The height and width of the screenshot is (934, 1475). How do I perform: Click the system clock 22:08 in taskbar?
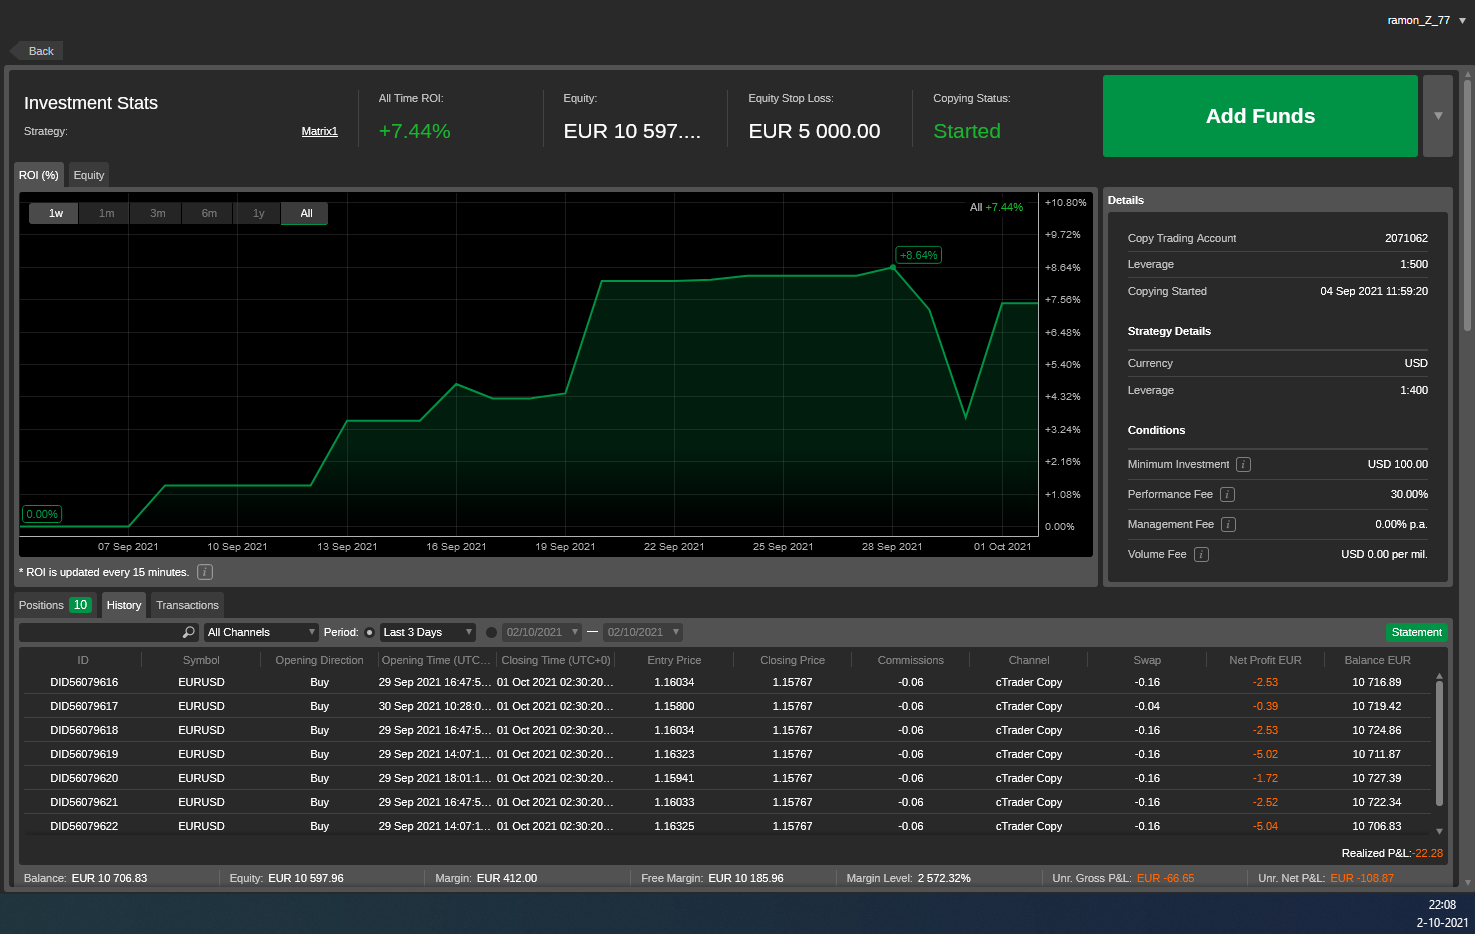(1442, 905)
